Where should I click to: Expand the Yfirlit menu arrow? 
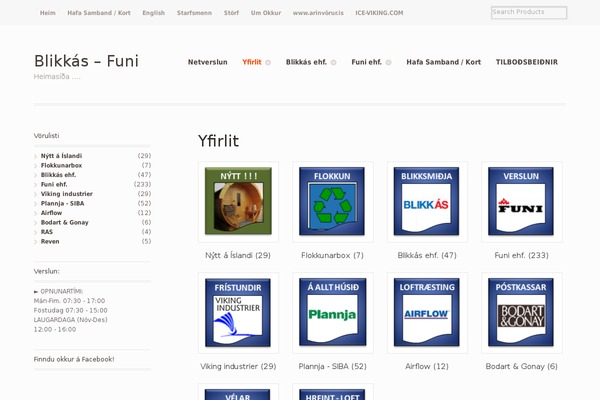coord(268,62)
